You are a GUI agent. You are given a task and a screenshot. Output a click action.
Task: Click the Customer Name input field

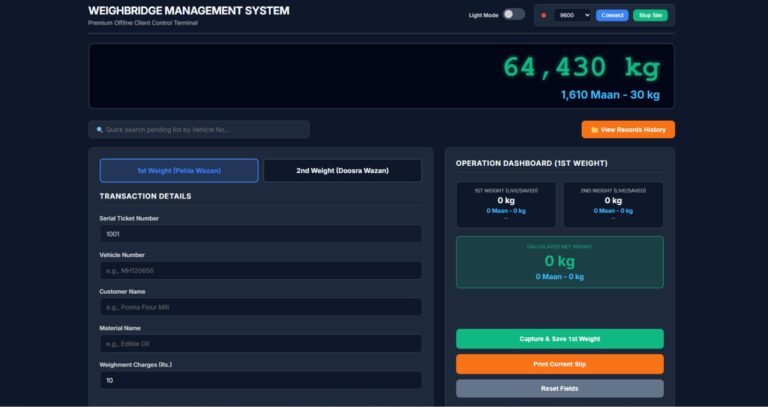coord(261,307)
